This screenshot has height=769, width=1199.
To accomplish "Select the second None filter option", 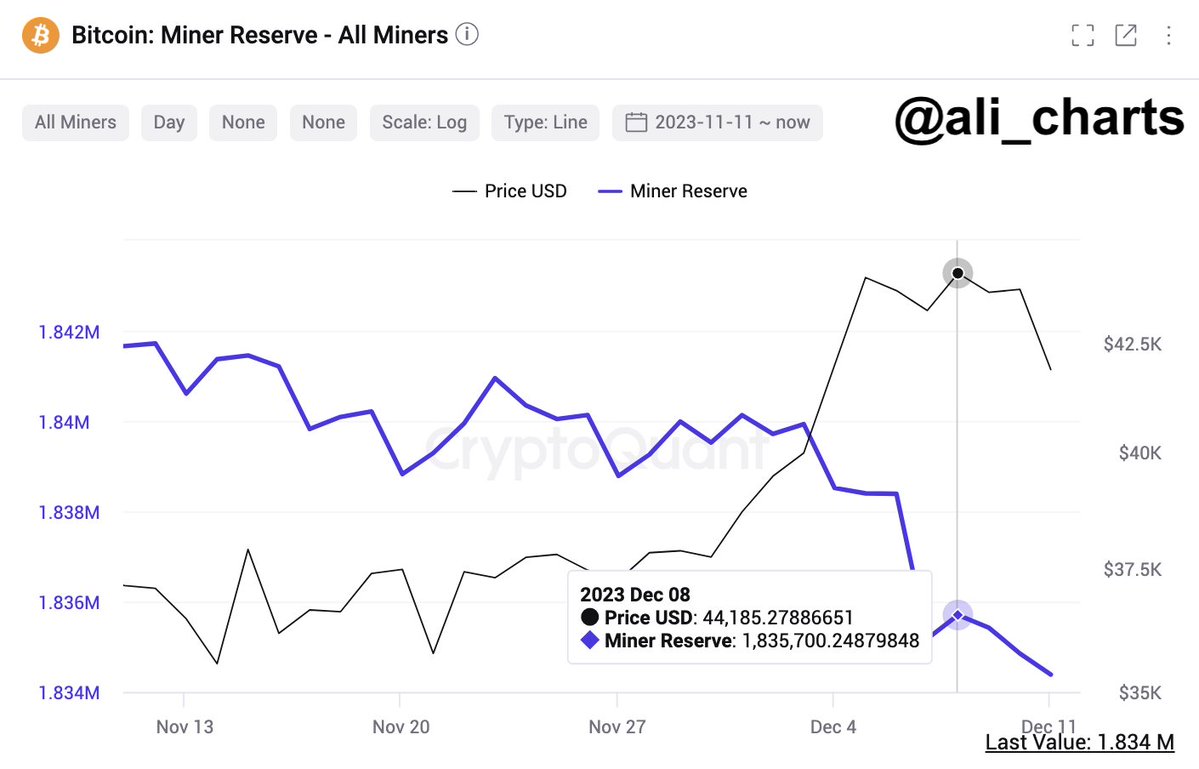I will coord(323,122).
